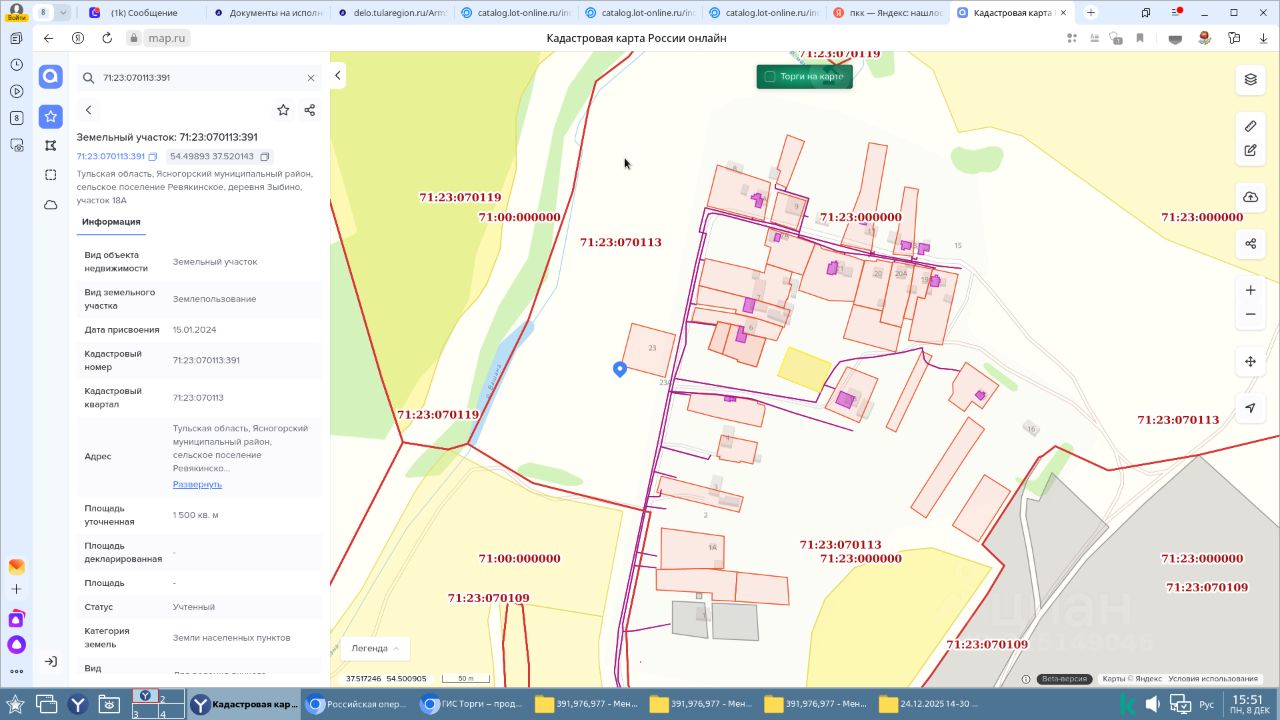Add the land plot to favorites
The image size is (1280, 720).
point(283,110)
